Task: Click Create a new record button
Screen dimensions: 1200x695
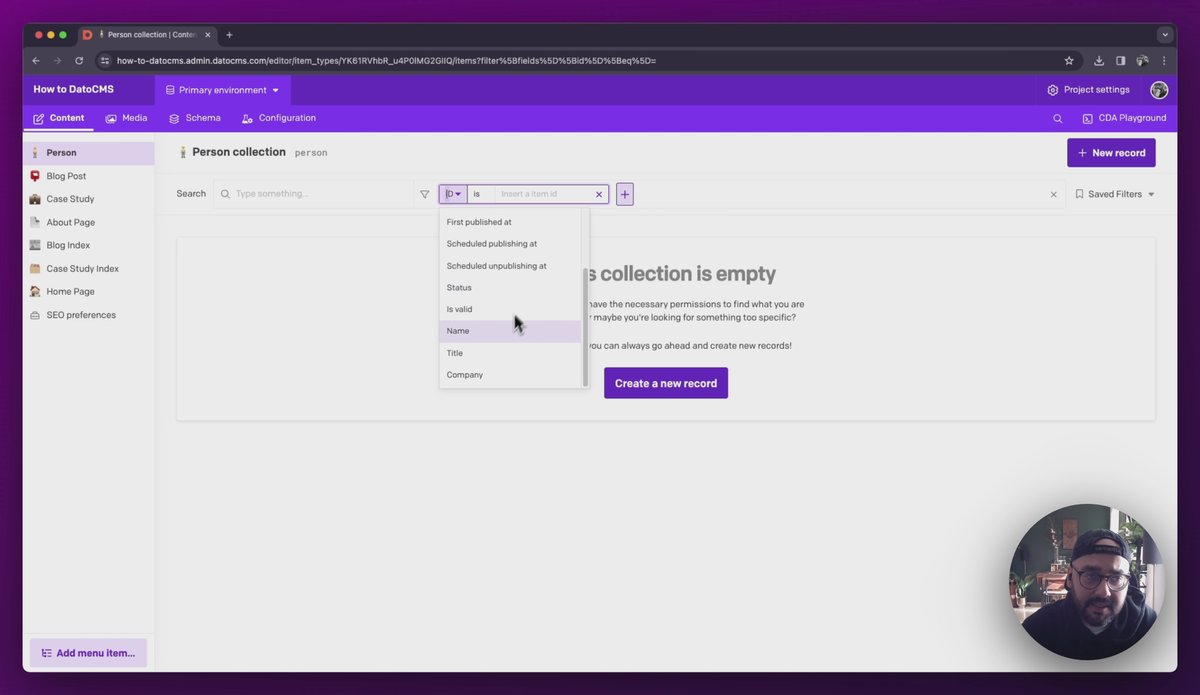Action: tap(665, 383)
